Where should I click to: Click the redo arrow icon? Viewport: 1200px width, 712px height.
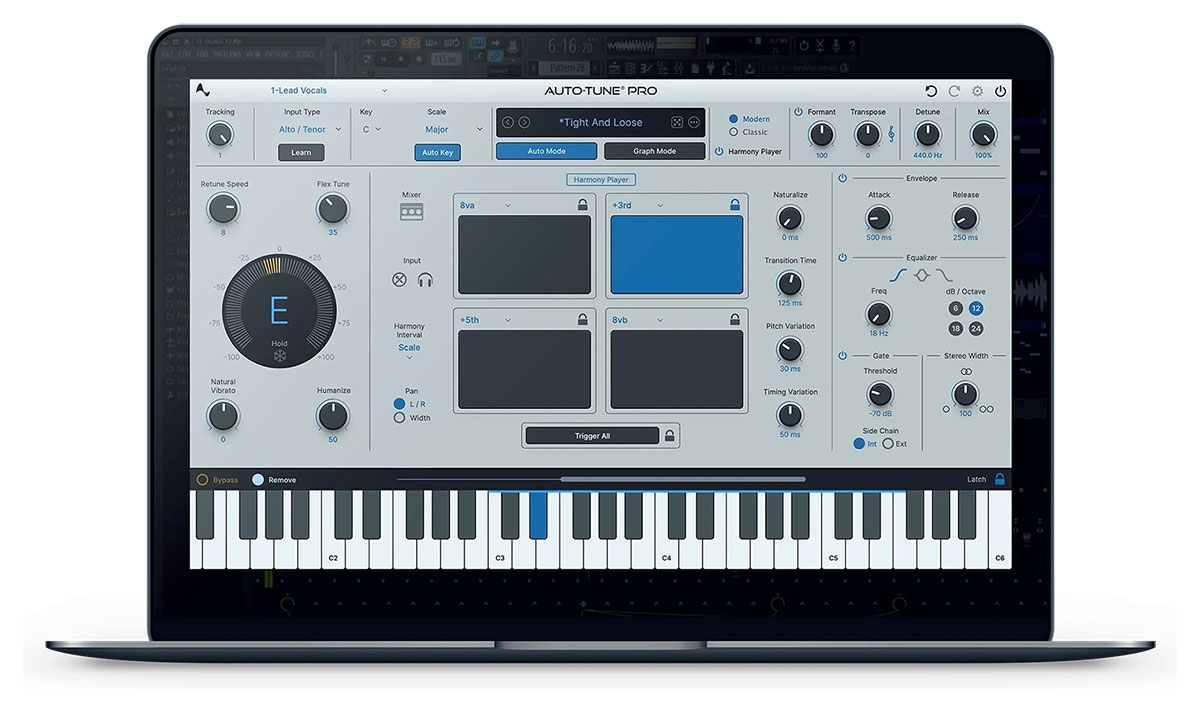(954, 91)
